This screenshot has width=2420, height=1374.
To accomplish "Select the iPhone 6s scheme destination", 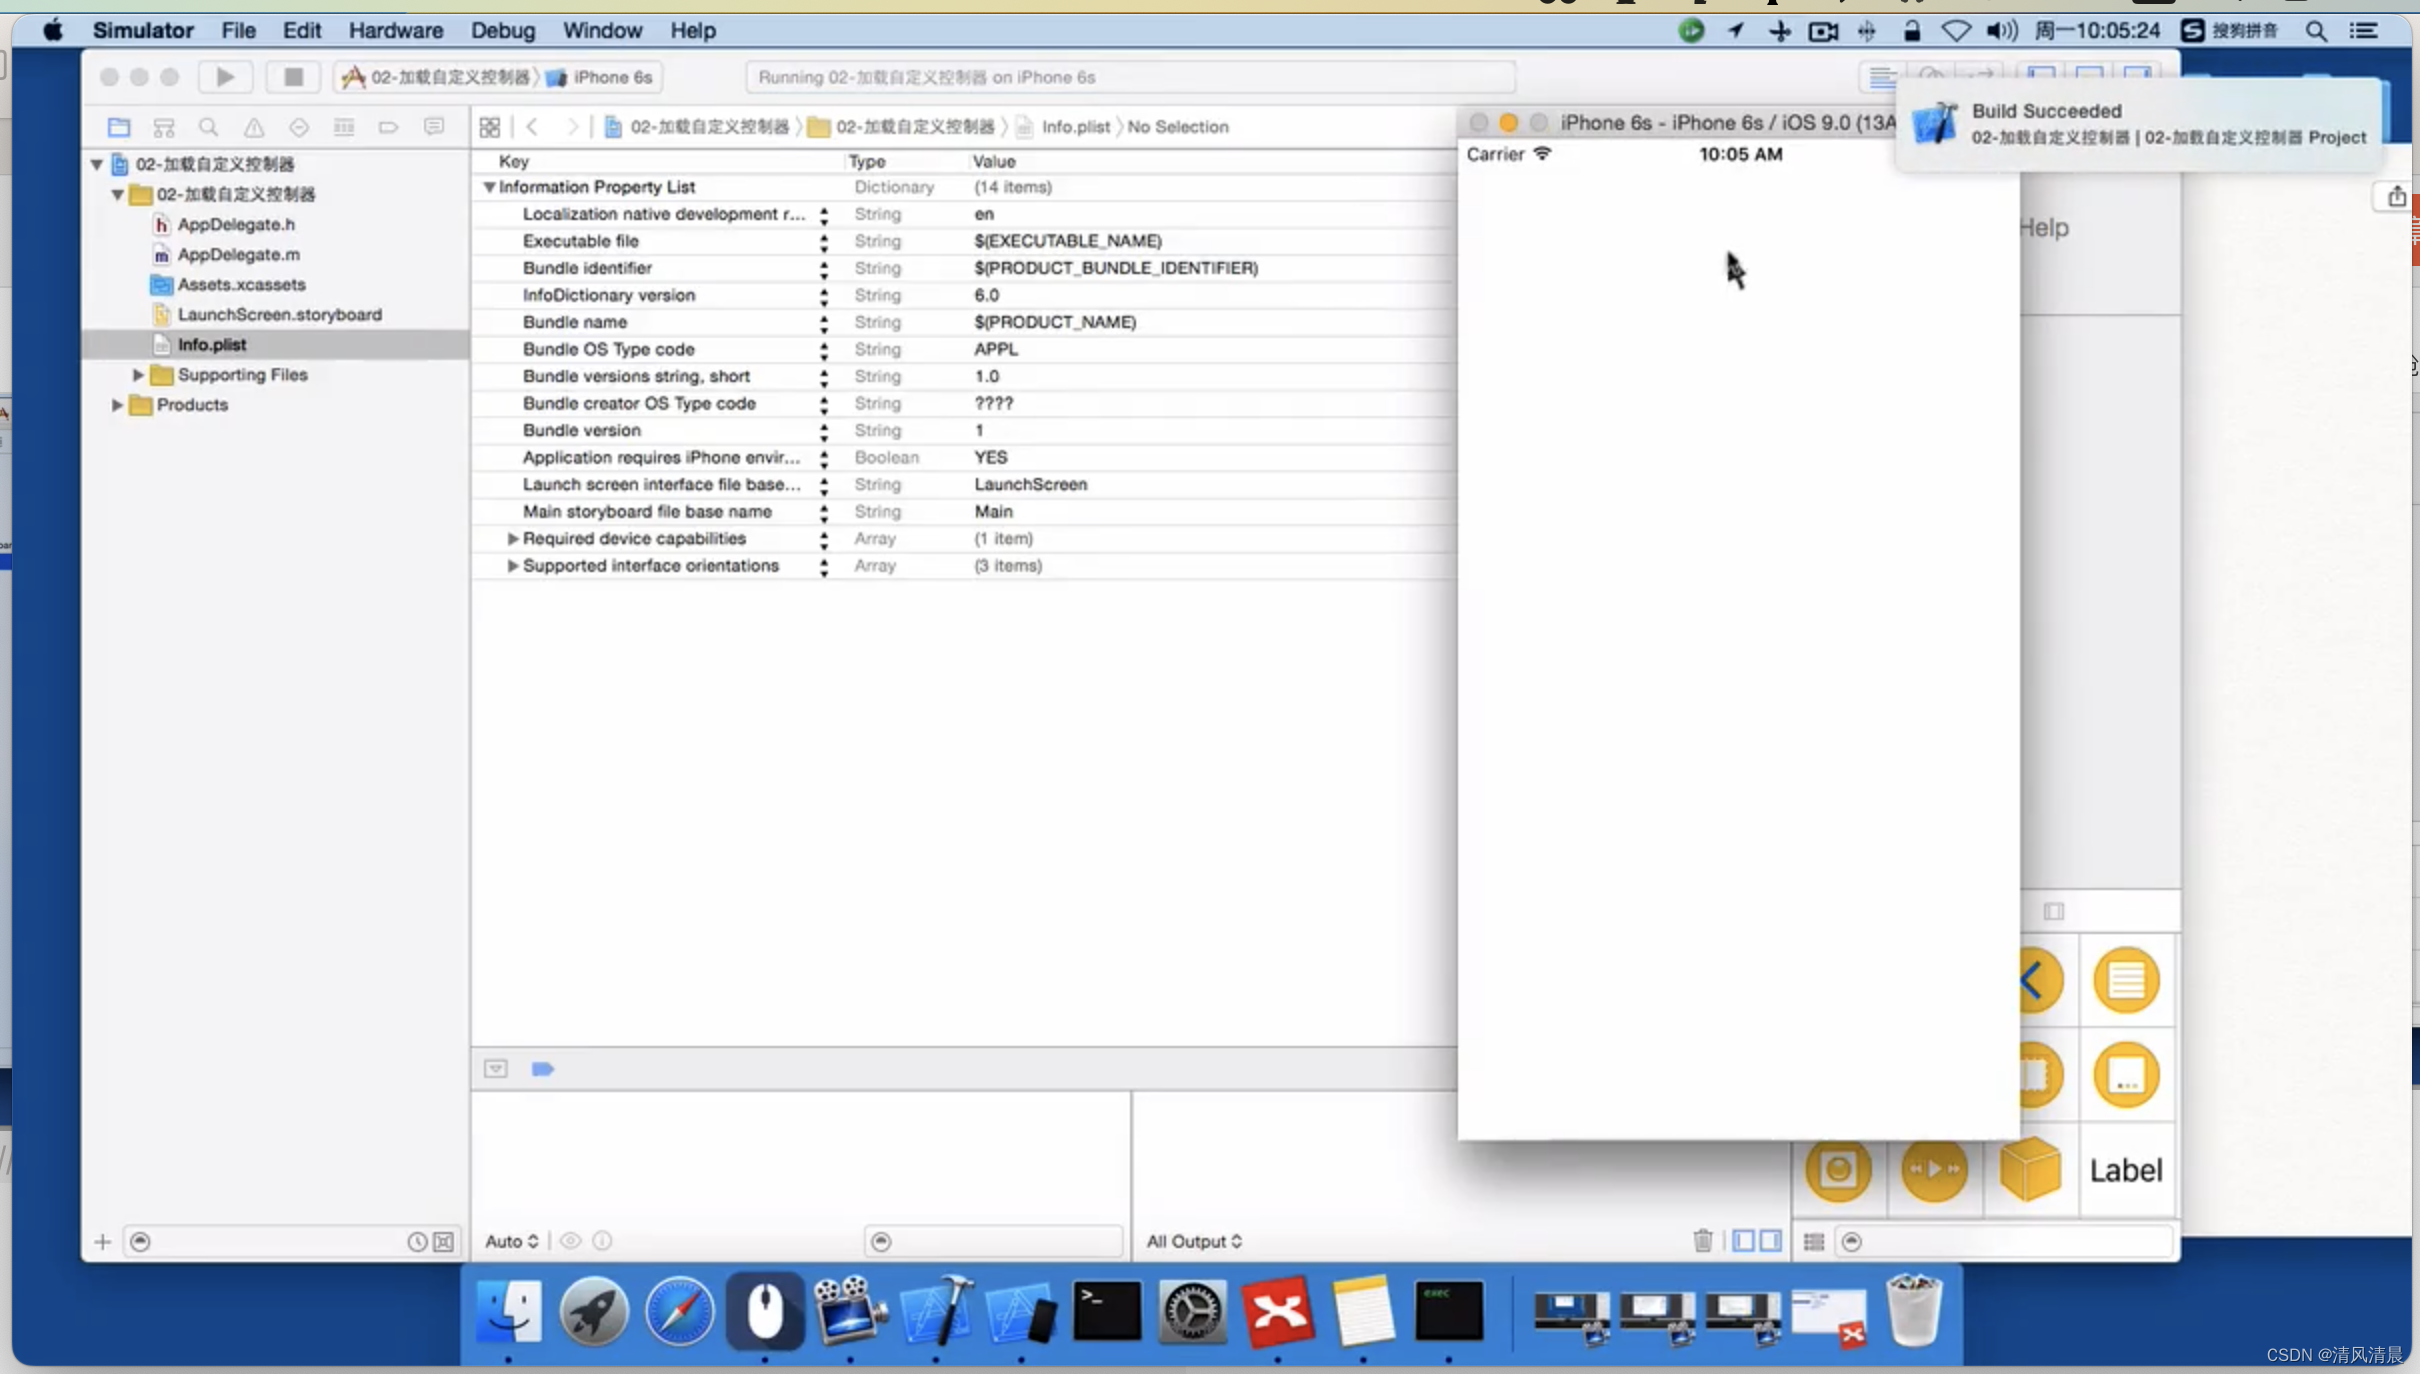I will (x=601, y=77).
